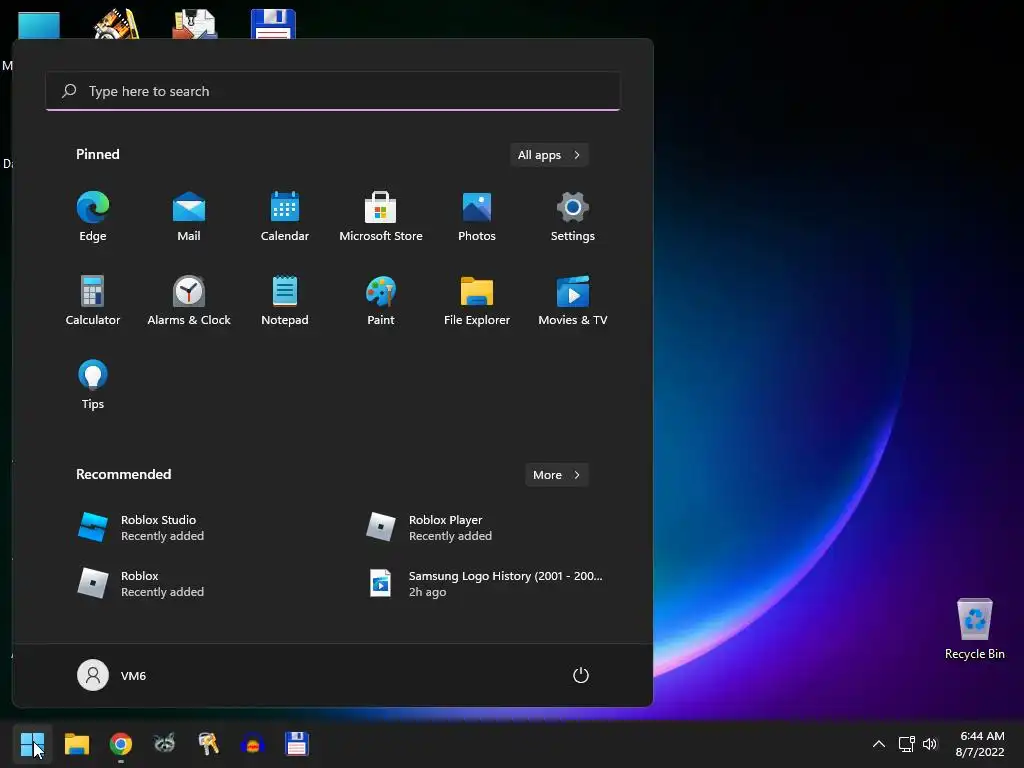Open File Explorer pinned tile
The width and height of the screenshot is (1024, 768).
tap(477, 300)
